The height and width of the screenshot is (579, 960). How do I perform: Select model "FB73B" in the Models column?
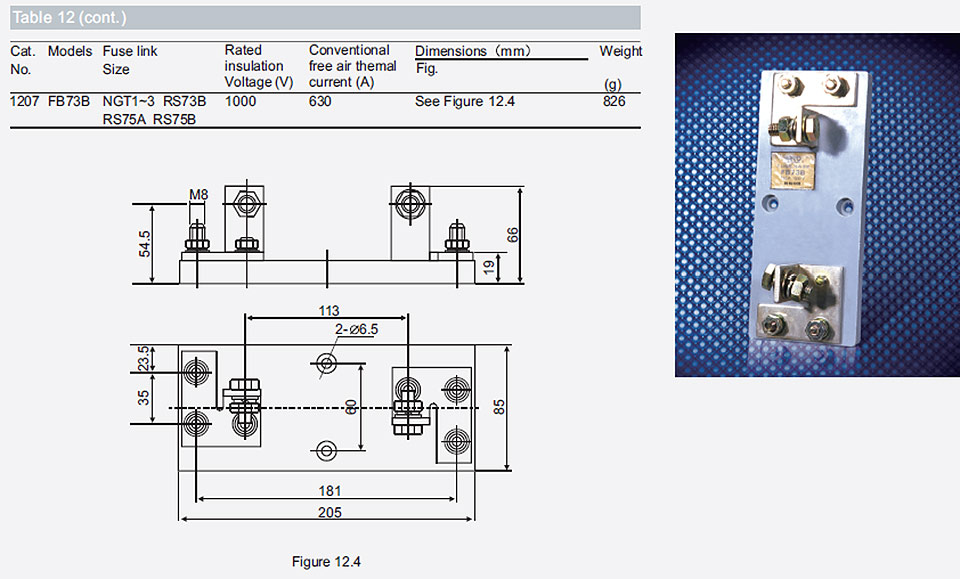click(x=69, y=102)
